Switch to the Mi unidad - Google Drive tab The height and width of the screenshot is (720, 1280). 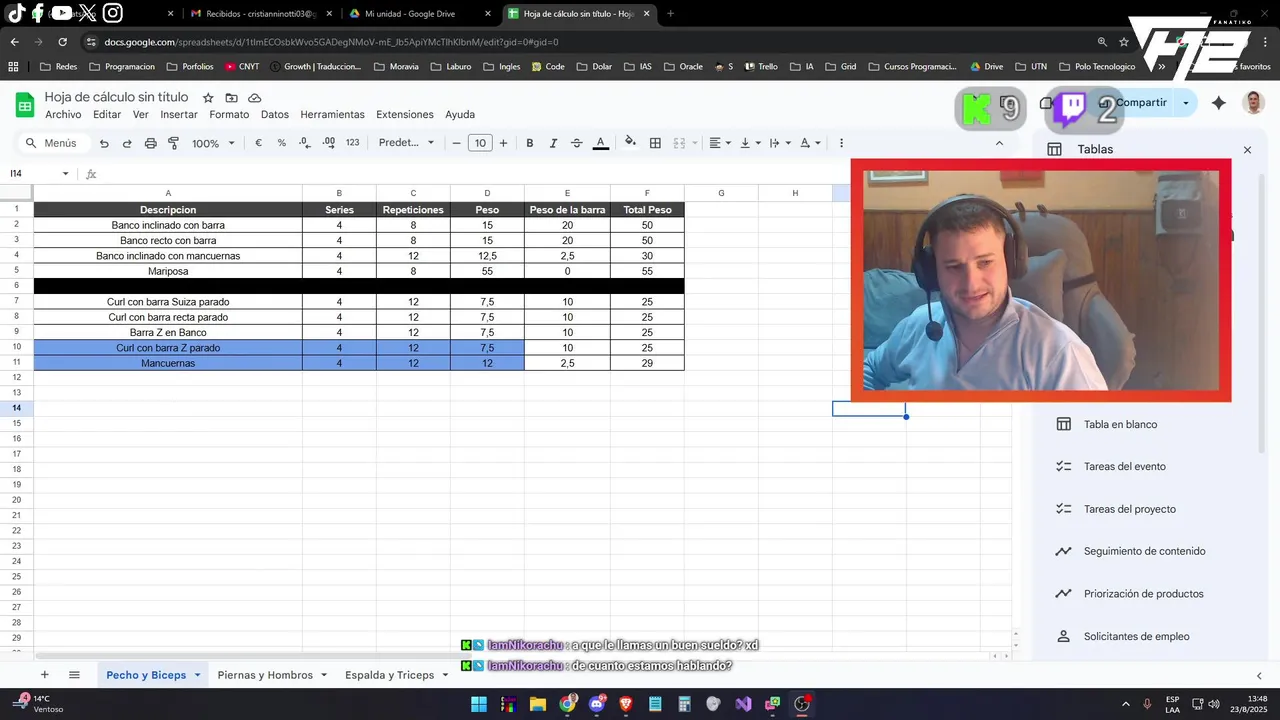click(x=409, y=14)
